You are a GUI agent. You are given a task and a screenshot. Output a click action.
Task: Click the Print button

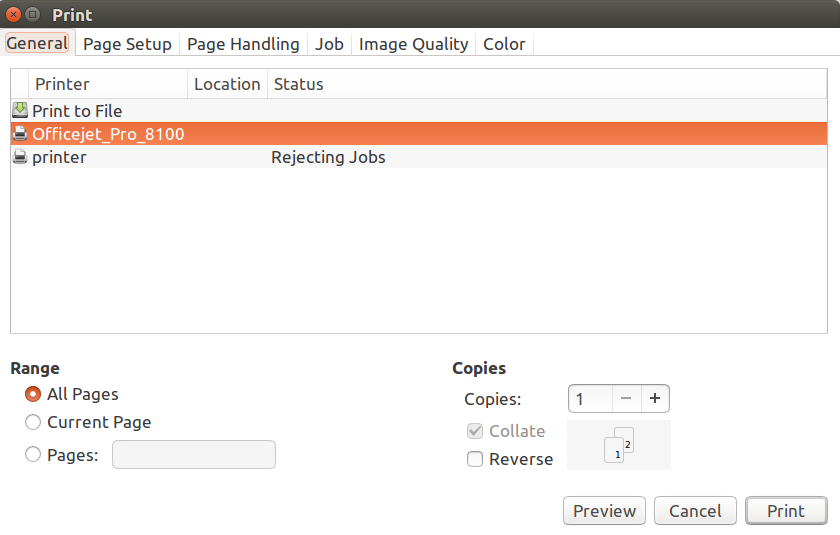tap(786, 511)
